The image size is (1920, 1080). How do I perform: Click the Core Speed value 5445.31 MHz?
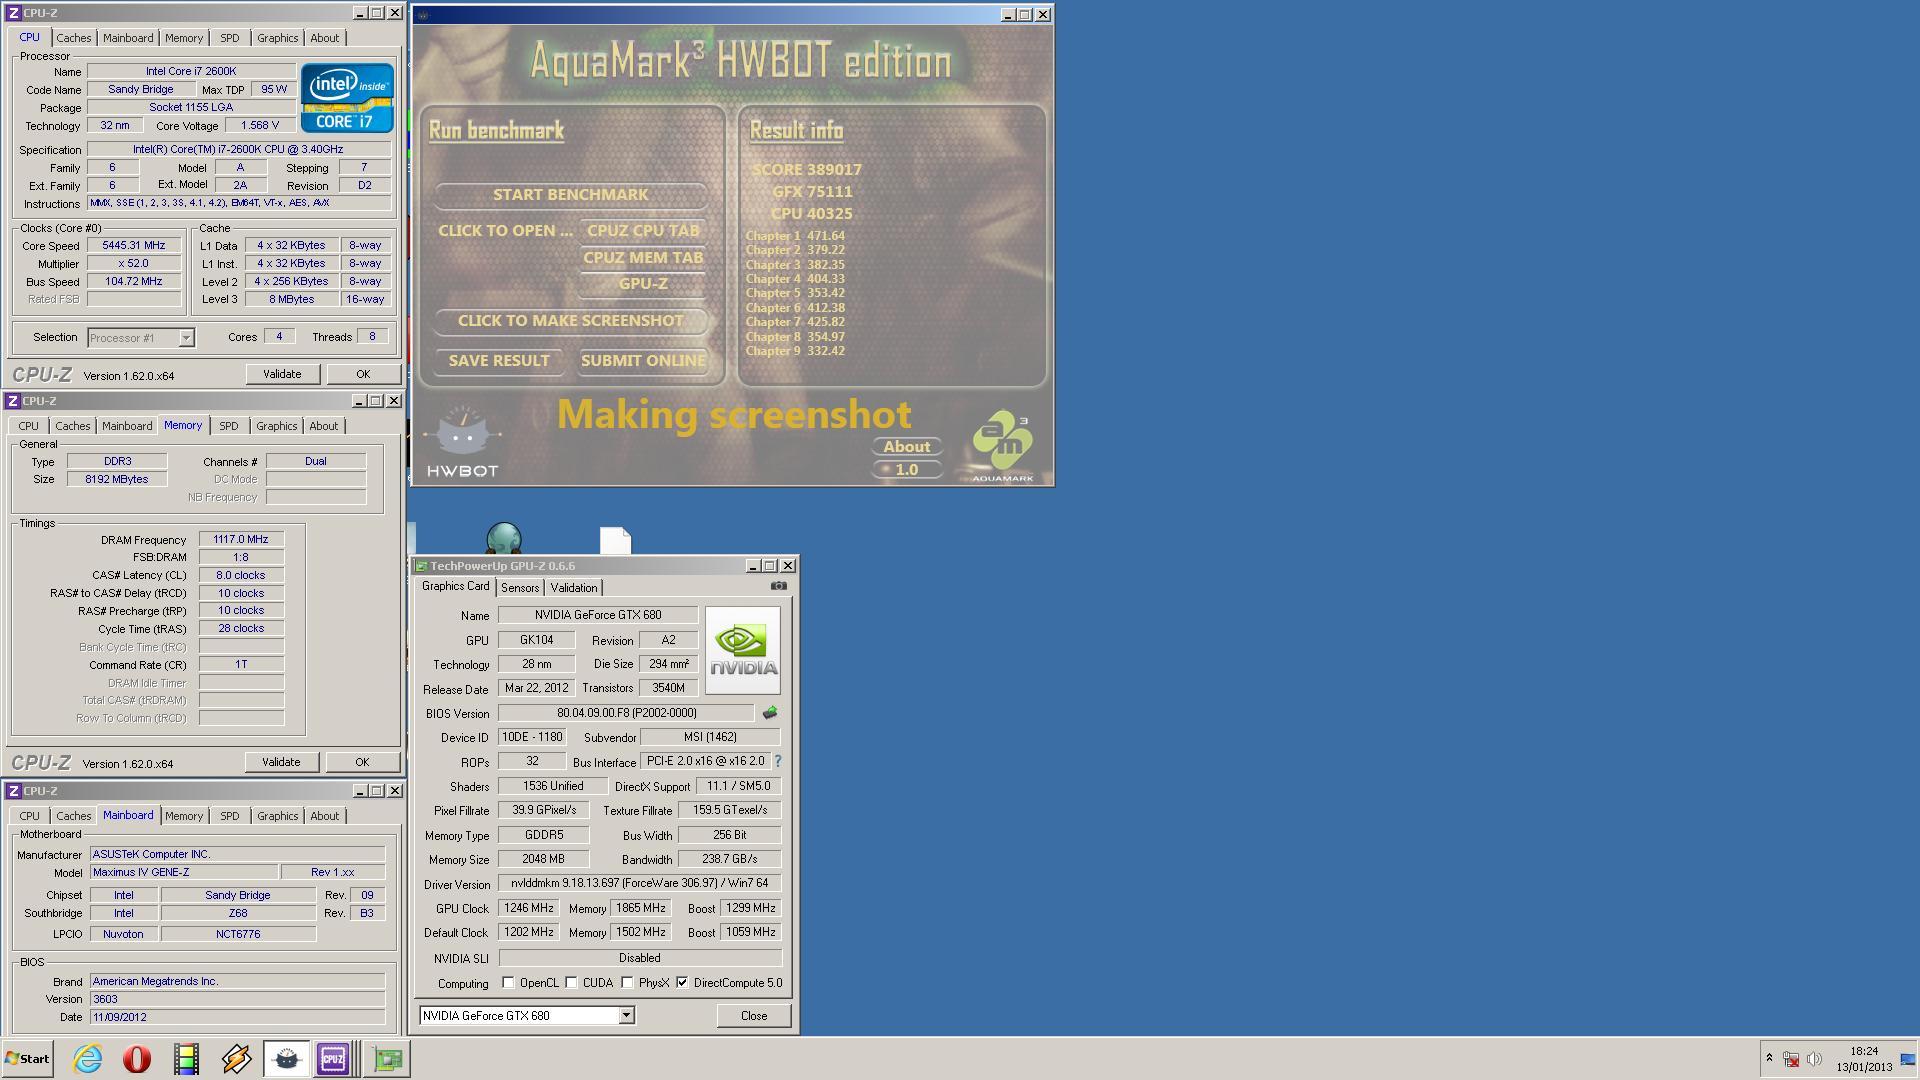pos(134,246)
